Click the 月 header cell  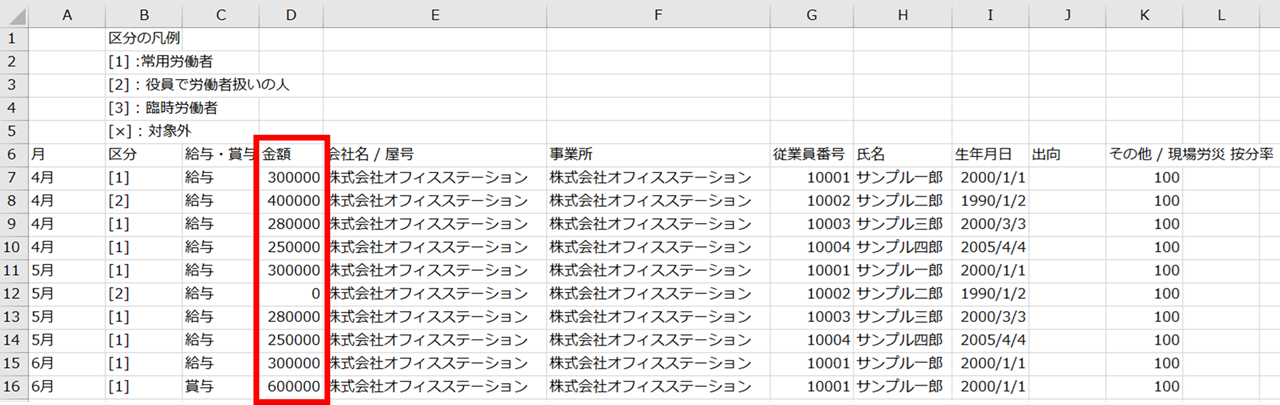[x=67, y=155]
